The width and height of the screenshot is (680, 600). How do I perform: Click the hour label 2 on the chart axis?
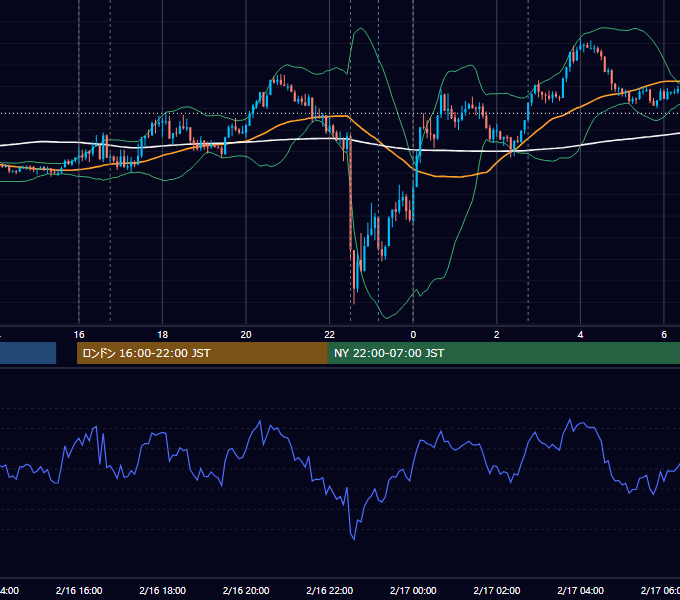(497, 335)
